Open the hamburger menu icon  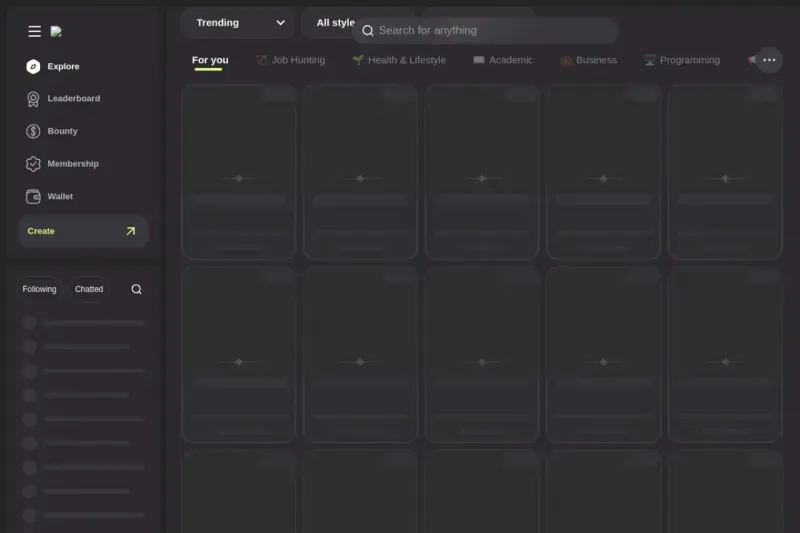click(34, 32)
